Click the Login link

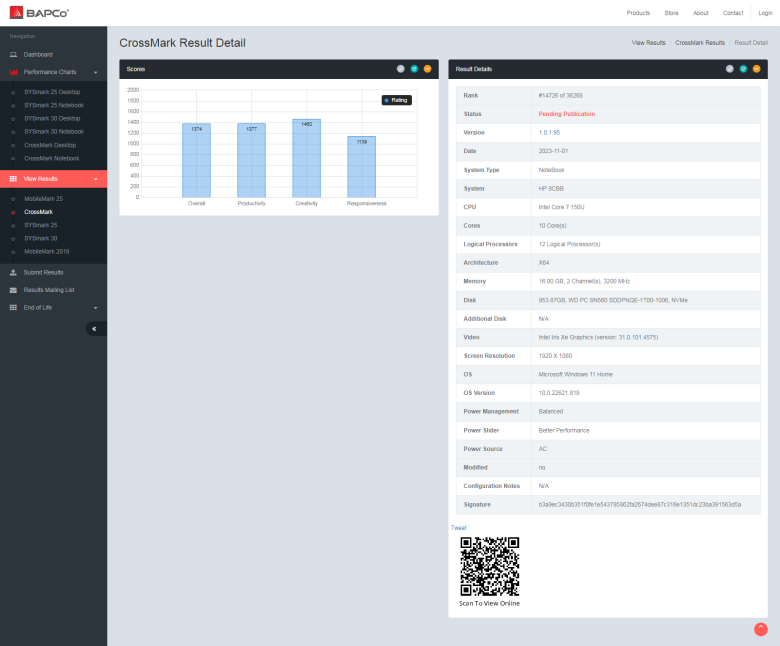765,13
